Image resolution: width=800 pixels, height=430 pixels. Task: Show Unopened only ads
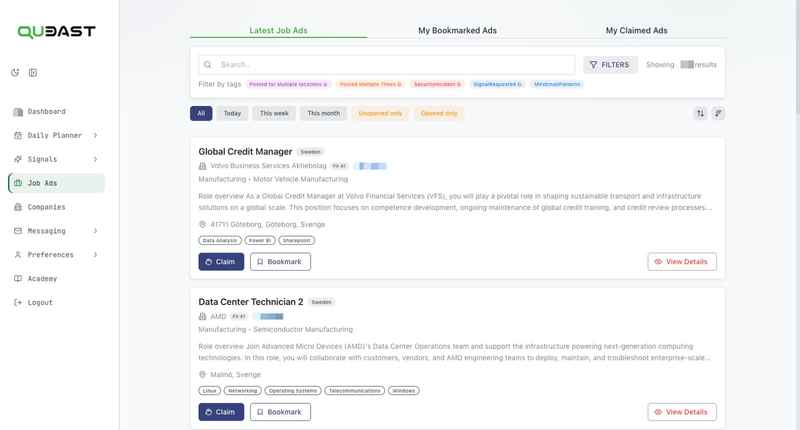[x=380, y=113]
